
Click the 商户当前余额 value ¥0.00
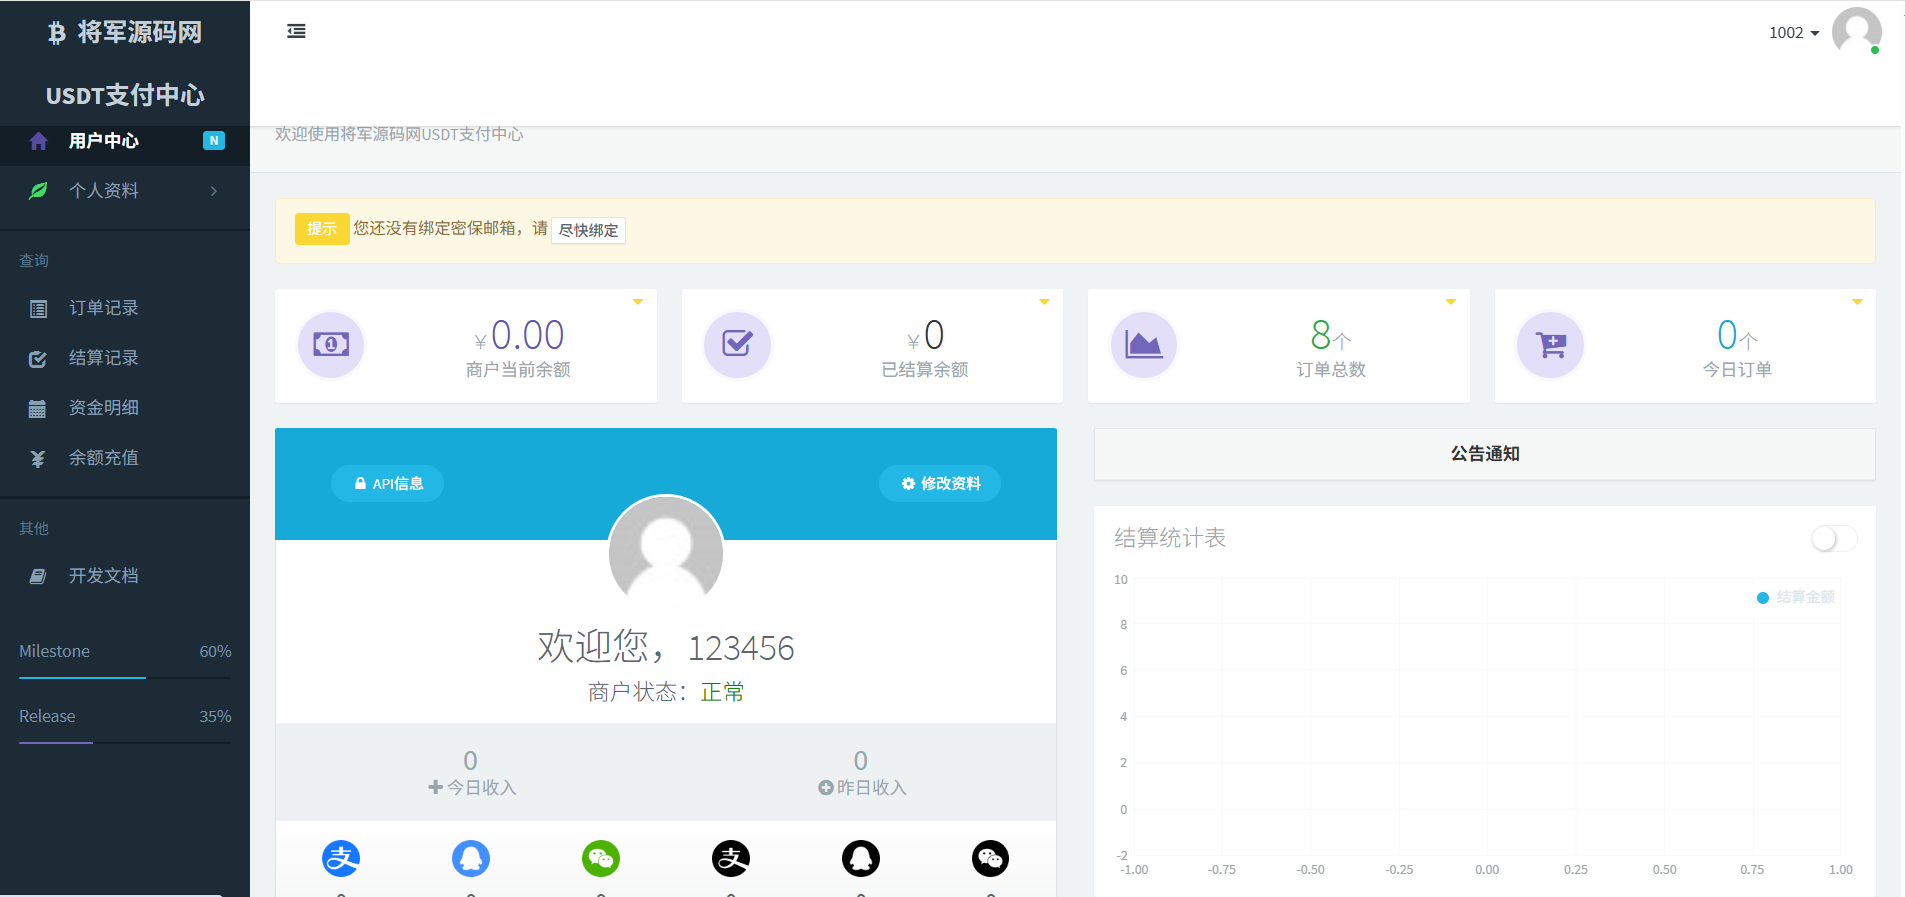pos(519,335)
